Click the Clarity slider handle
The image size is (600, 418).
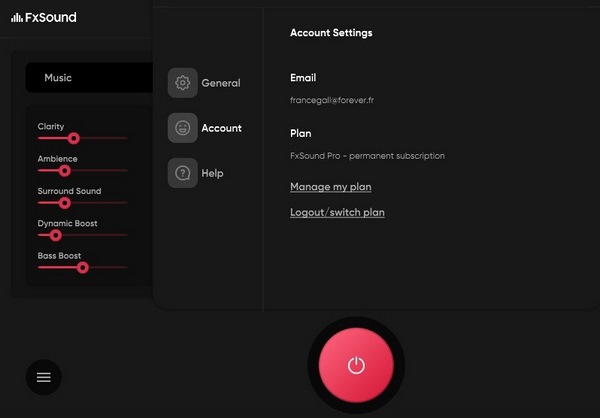(x=73, y=138)
